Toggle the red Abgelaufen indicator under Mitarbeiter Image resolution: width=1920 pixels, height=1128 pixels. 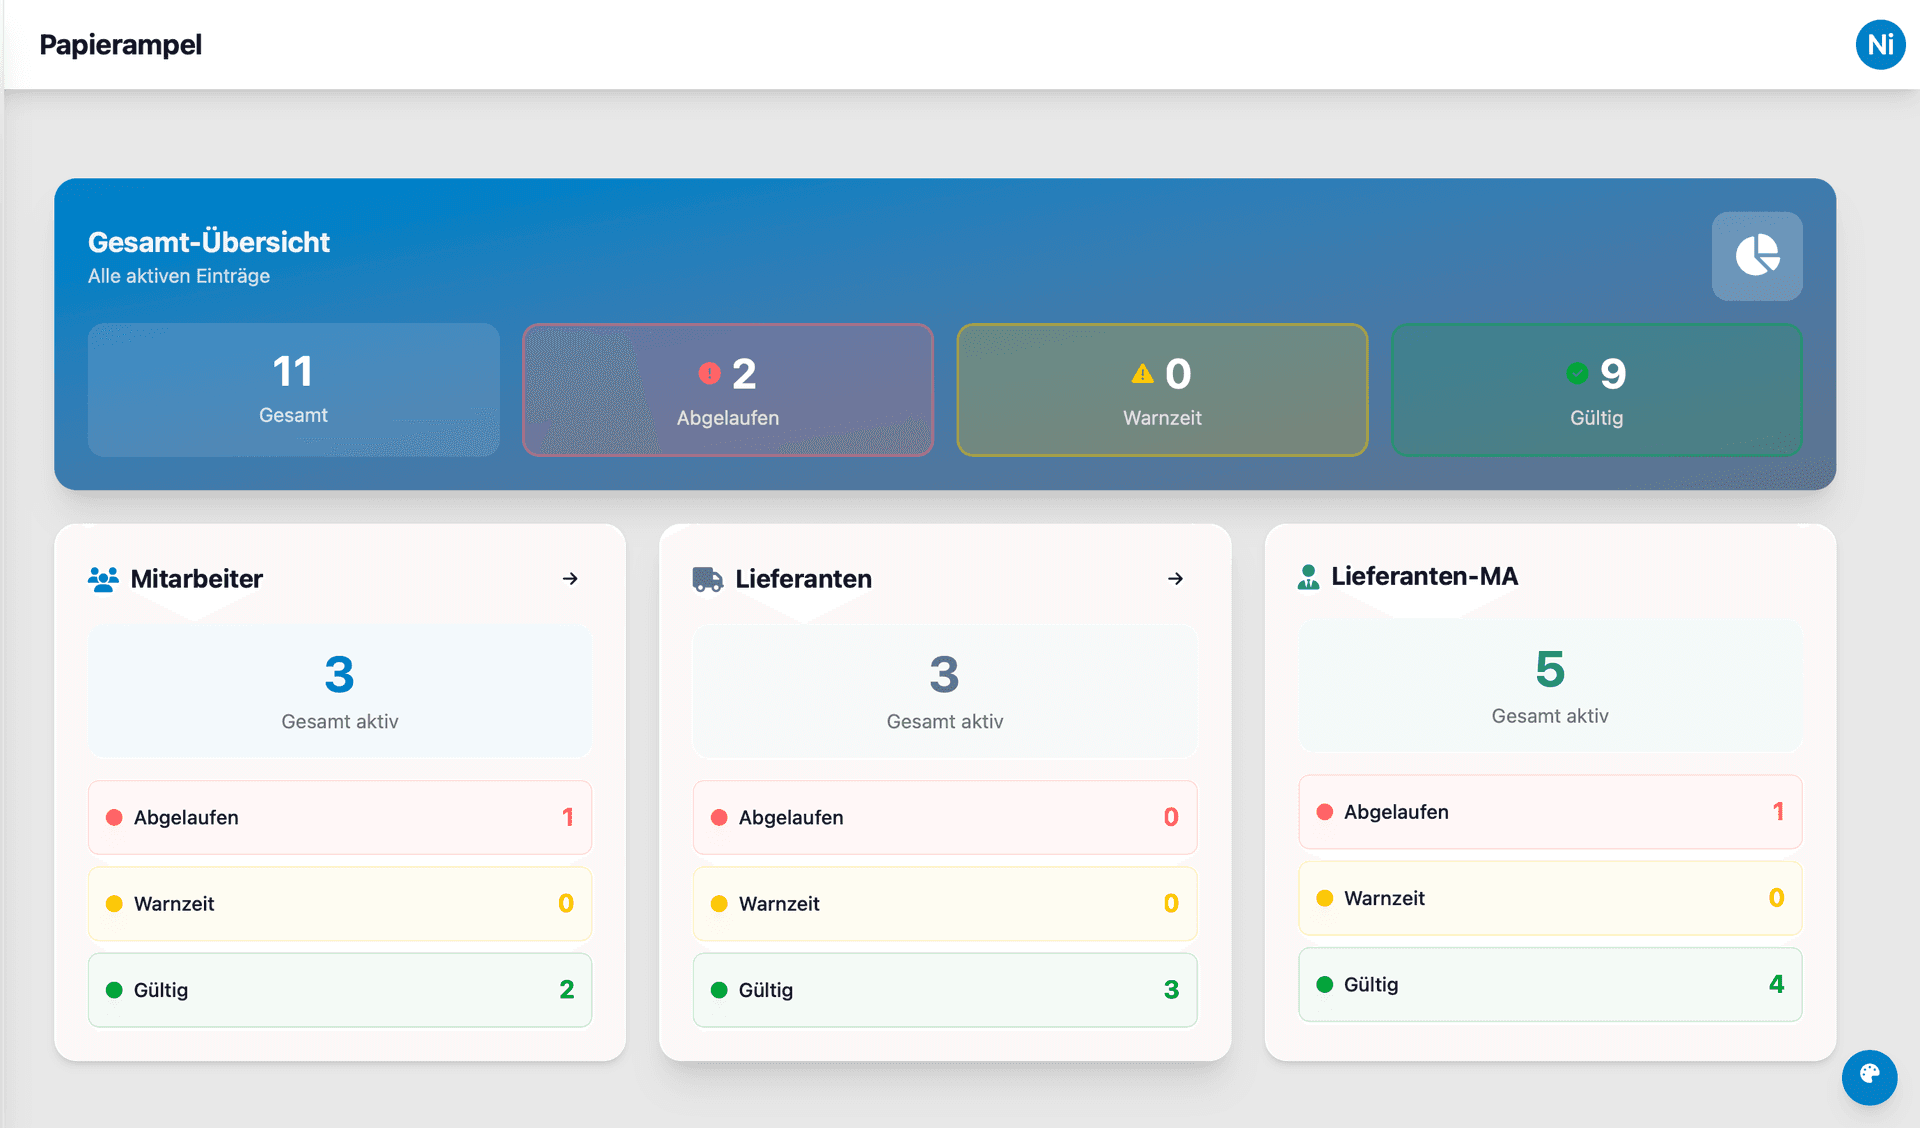114,817
